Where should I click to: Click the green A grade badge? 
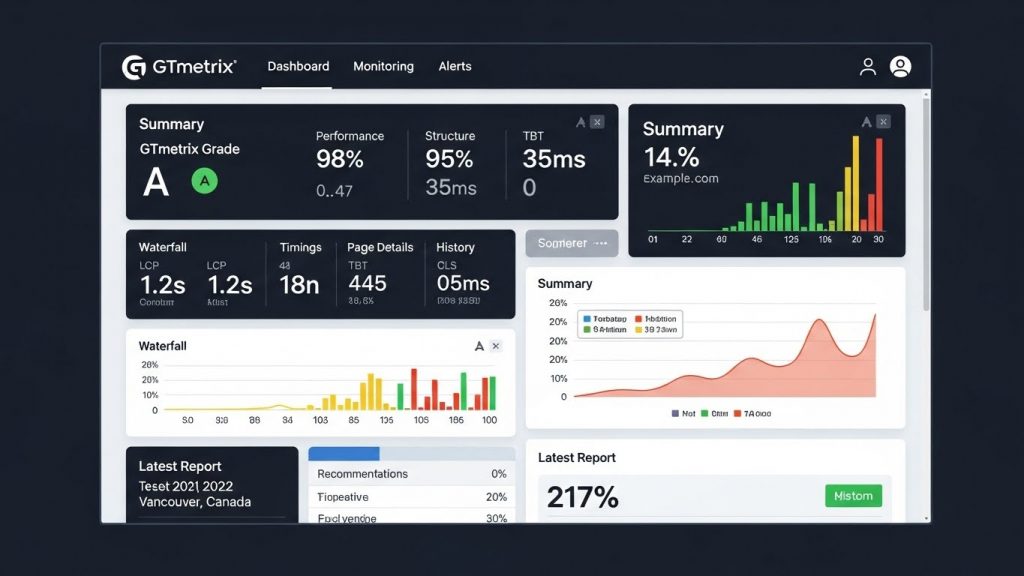click(204, 181)
